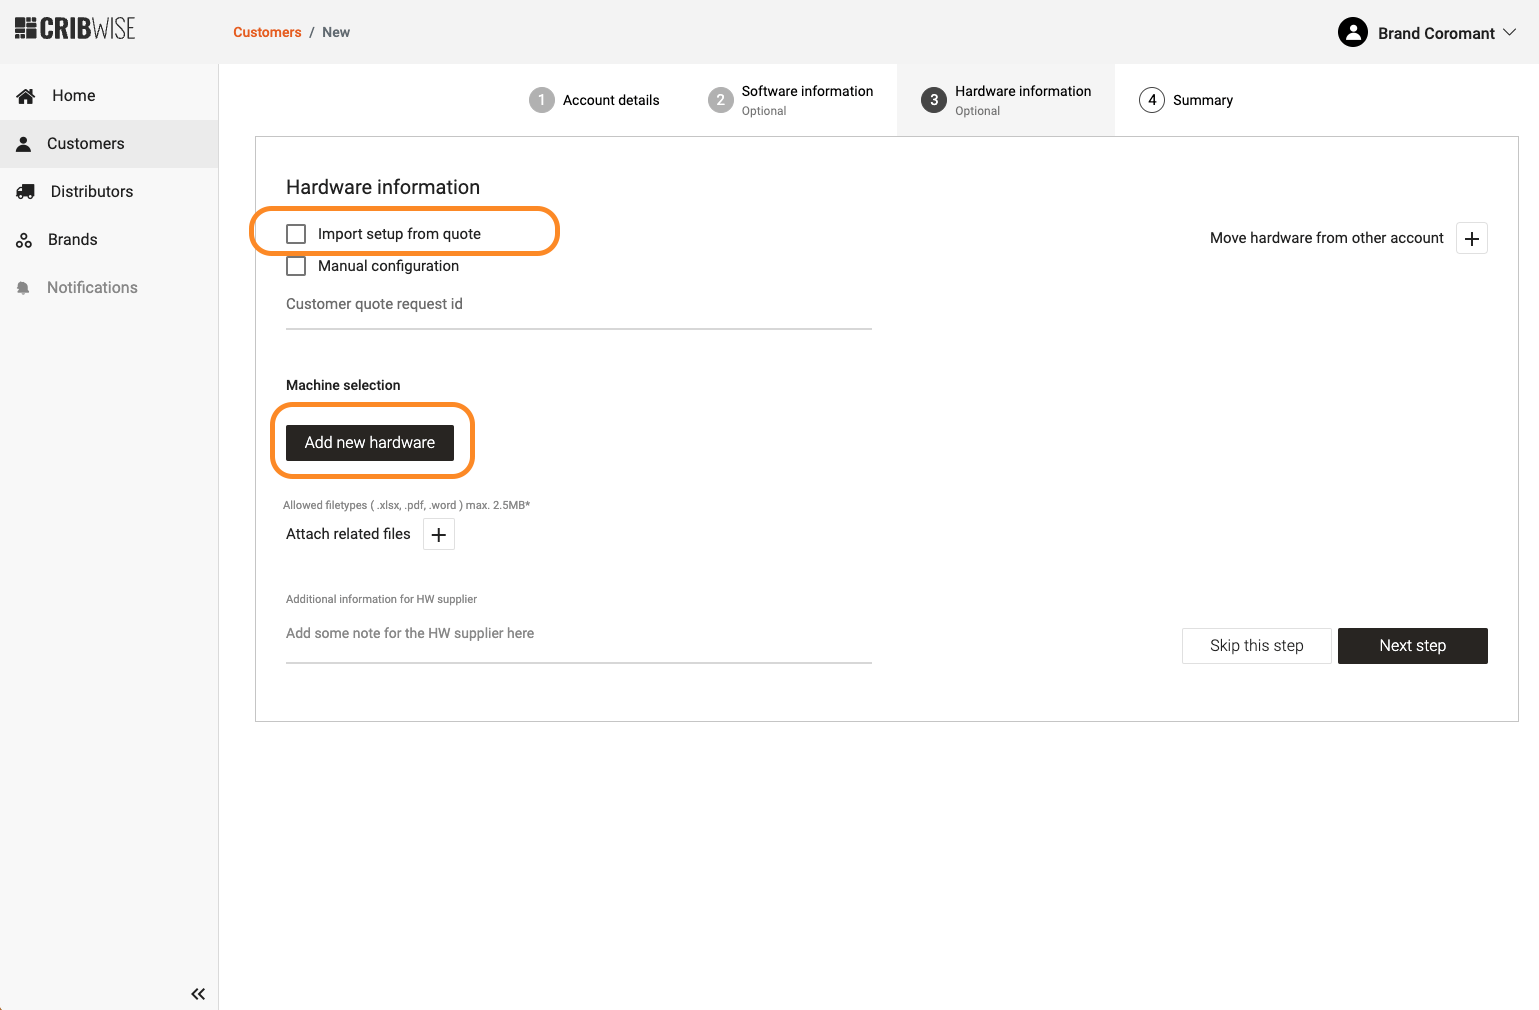This screenshot has width=1539, height=1010.
Task: Click plus icon to move hardware from other account
Action: (x=1471, y=238)
